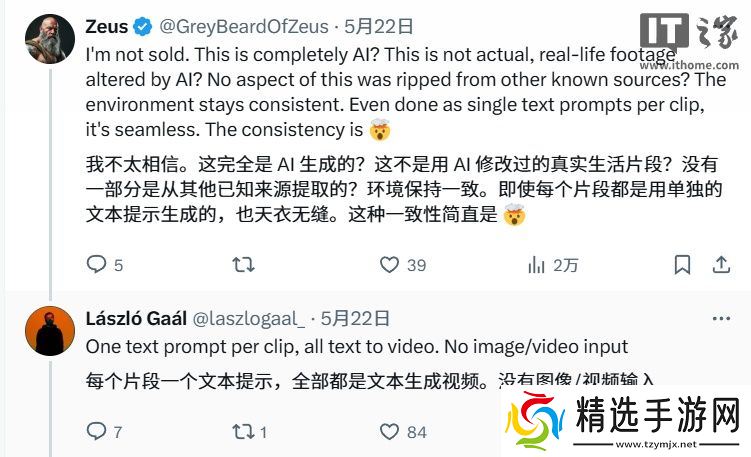Reply to Zeus's tweet via comment icon
This screenshot has width=751, height=457.
pyautogui.click(x=96, y=264)
